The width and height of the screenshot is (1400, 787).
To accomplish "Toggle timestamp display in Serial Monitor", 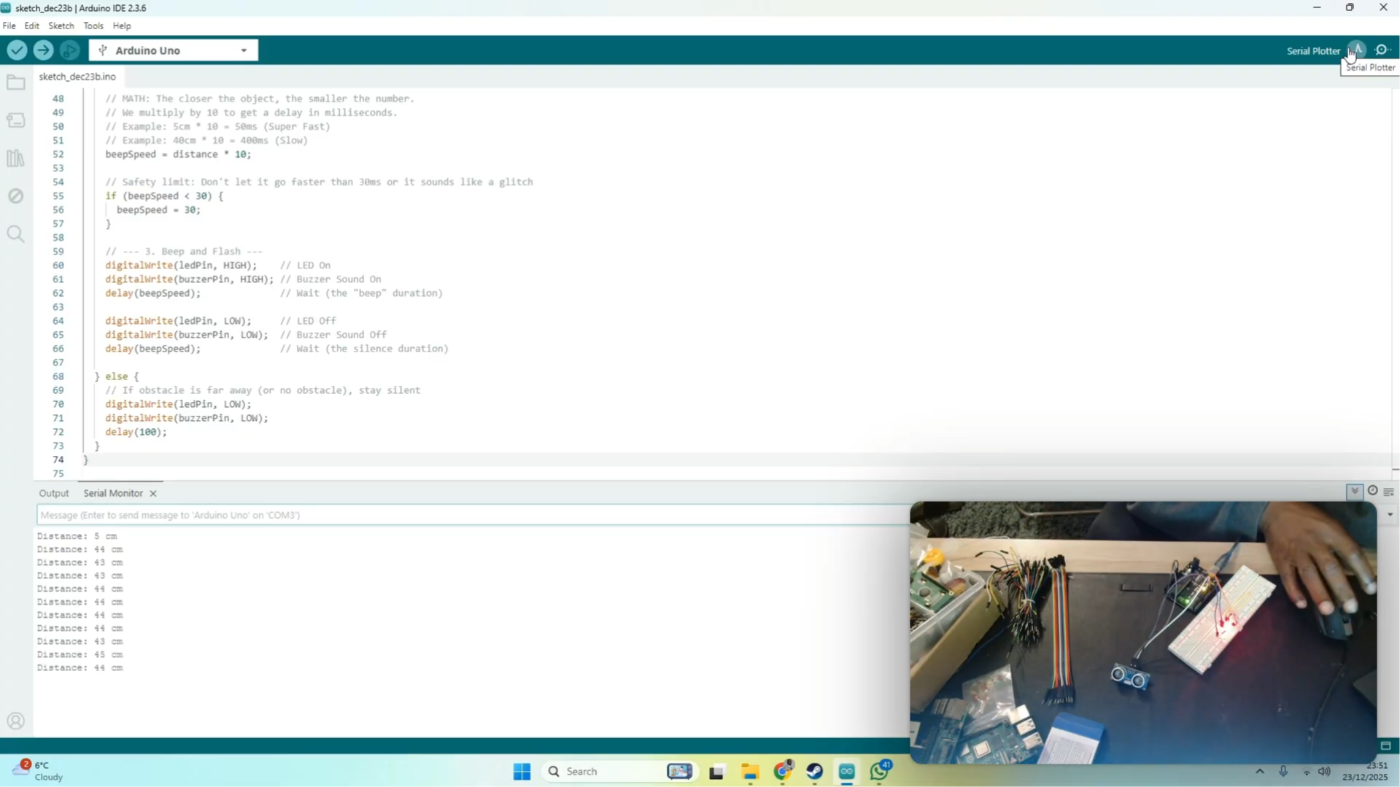I will [x=1372, y=492].
